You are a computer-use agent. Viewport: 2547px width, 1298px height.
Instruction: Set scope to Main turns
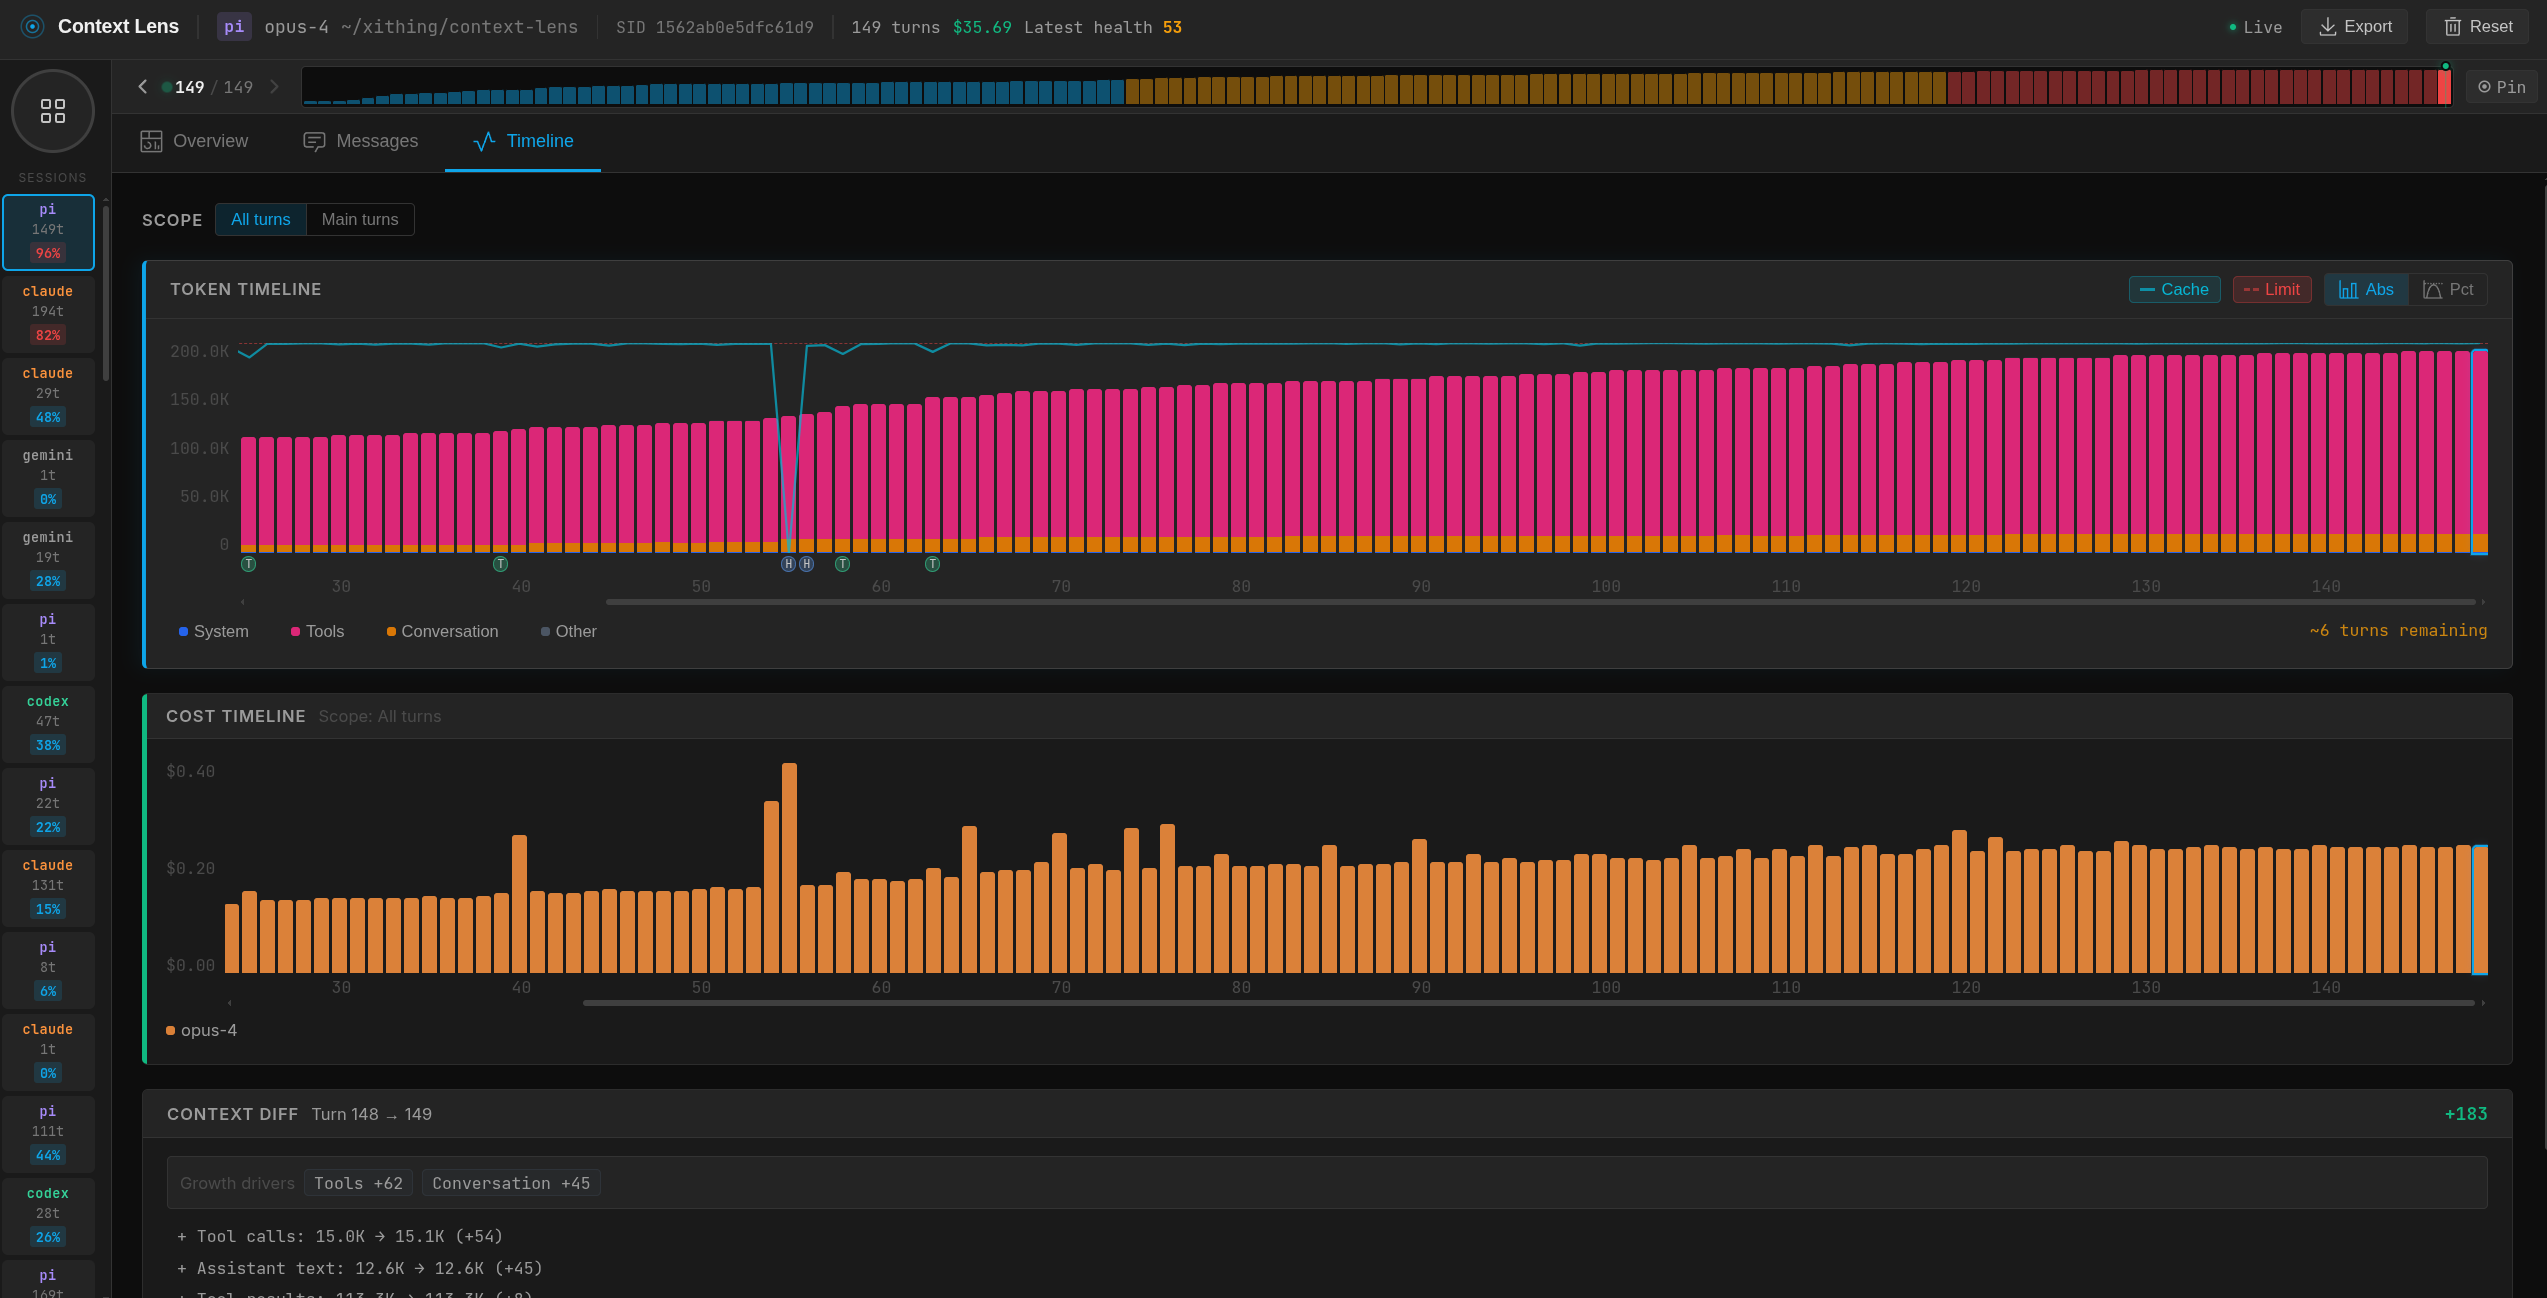point(360,219)
